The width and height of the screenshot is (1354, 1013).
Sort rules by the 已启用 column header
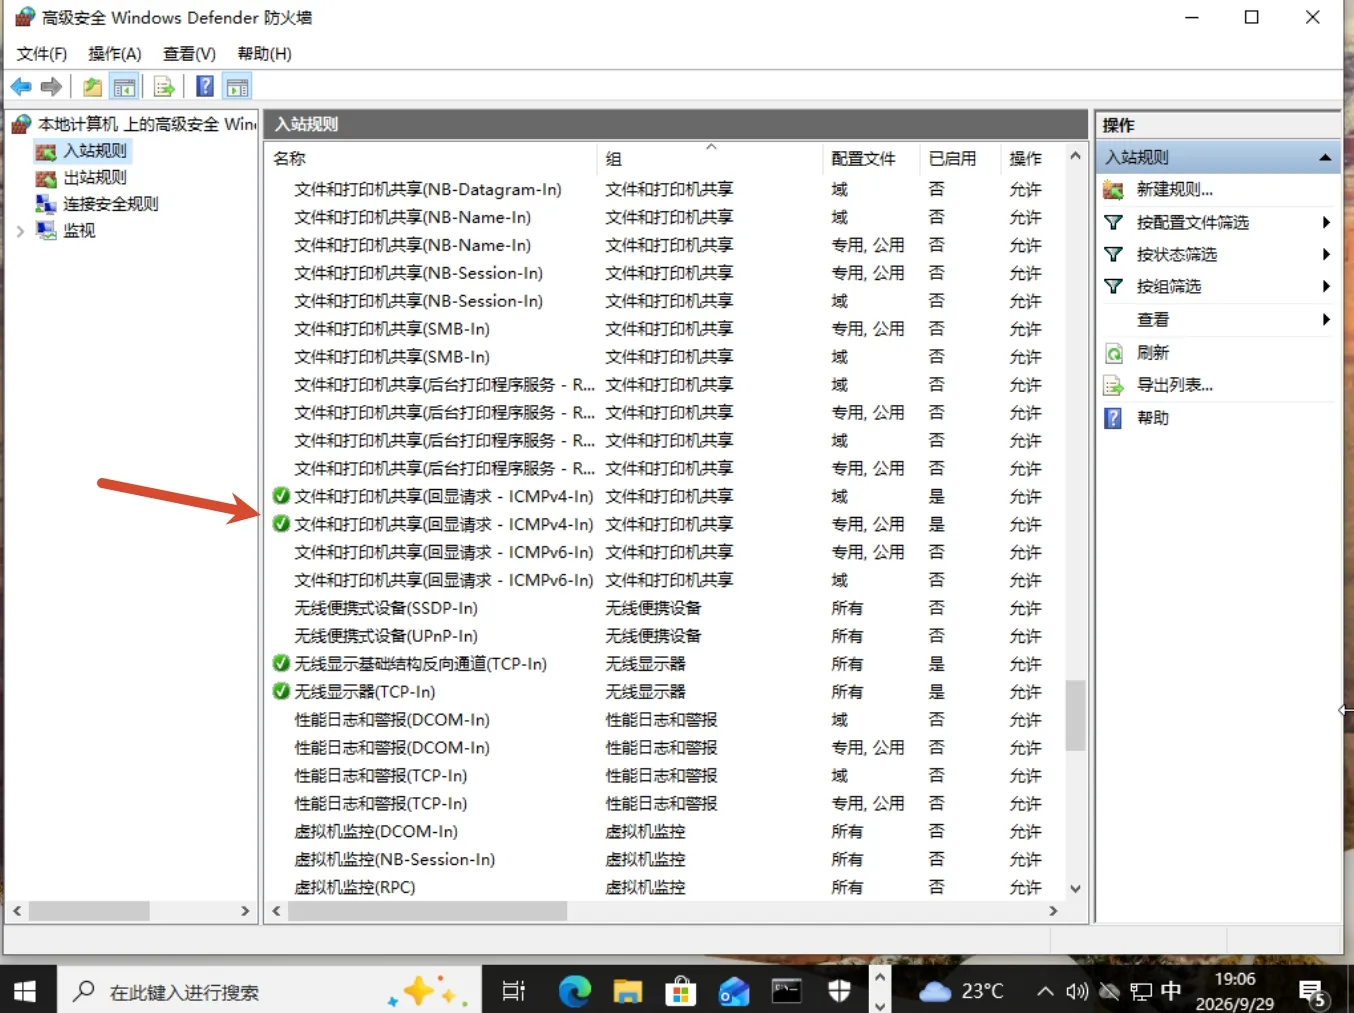961,158
